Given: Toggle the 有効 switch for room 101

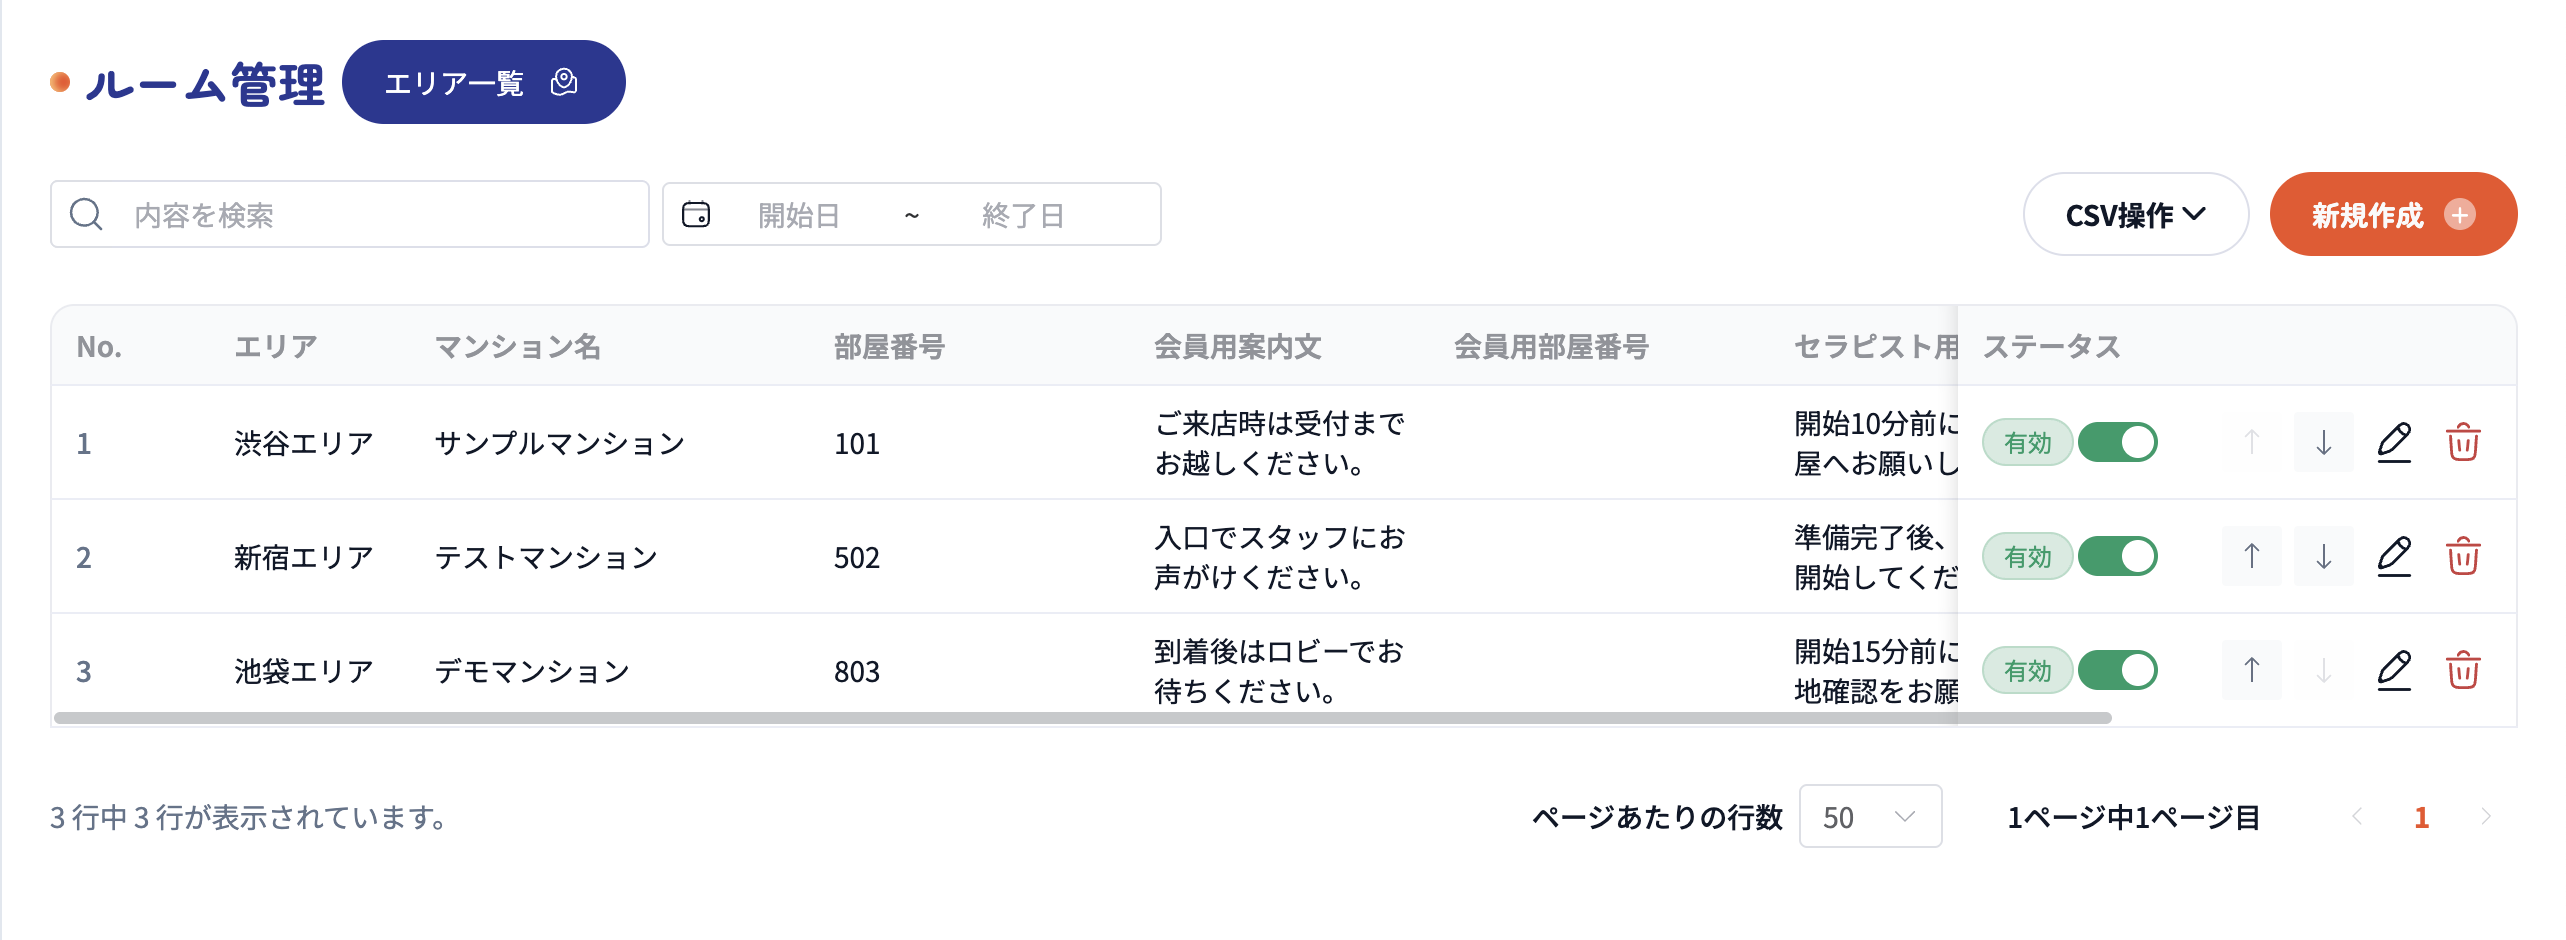Looking at the screenshot, I should pos(2118,442).
